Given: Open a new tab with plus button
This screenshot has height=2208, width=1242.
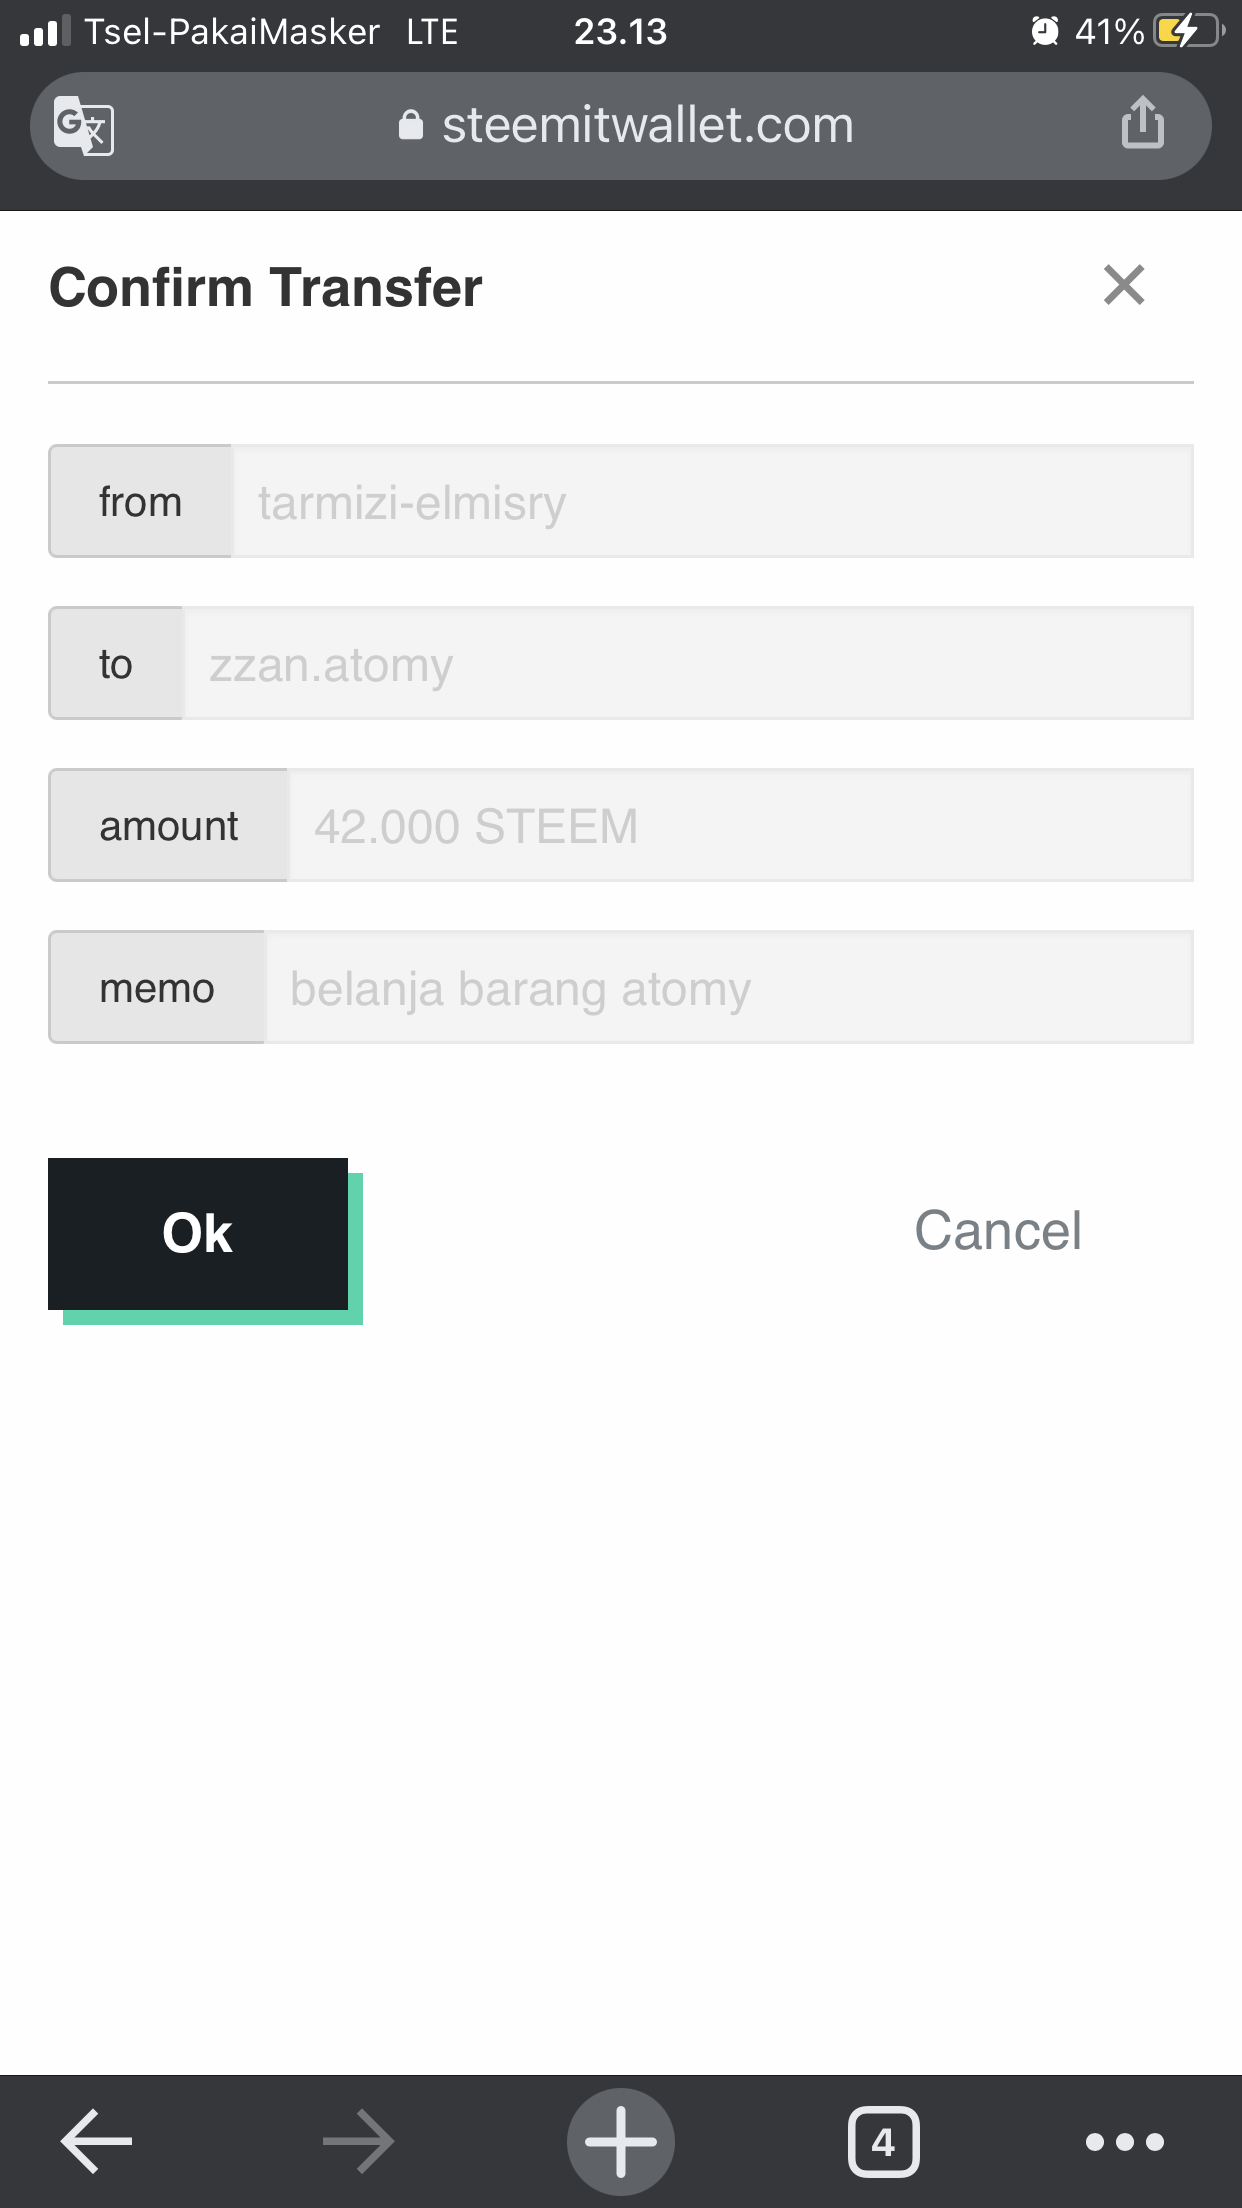Looking at the screenshot, I should click(621, 2141).
